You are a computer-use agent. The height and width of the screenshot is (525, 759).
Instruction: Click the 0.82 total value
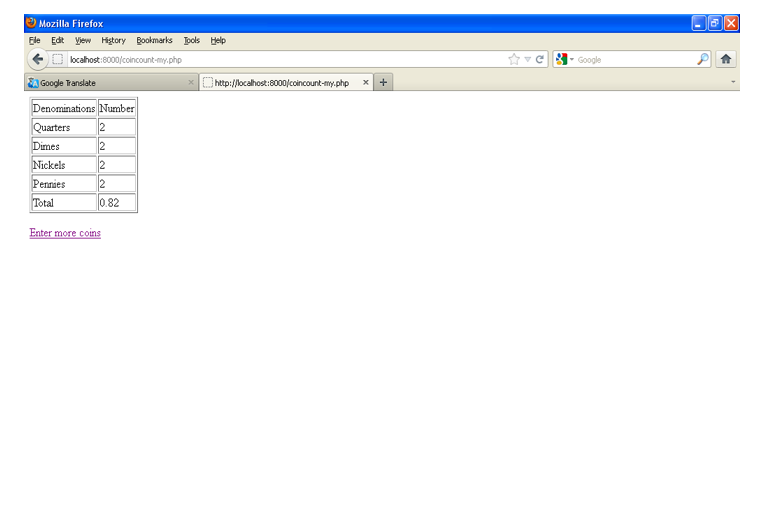[x=109, y=203]
